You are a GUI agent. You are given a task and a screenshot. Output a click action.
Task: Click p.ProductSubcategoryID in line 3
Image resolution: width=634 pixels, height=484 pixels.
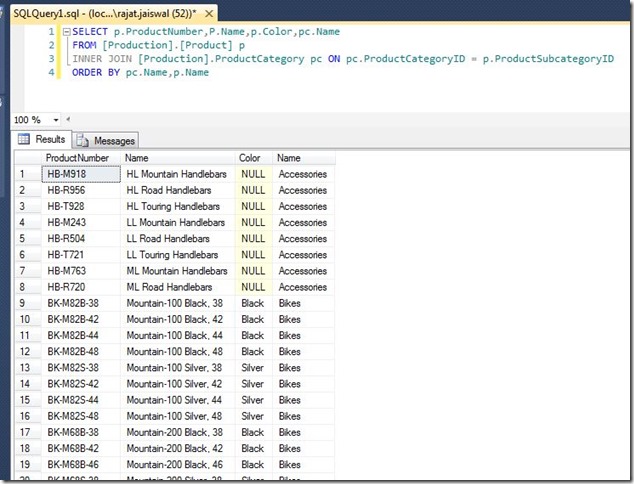[548, 59]
